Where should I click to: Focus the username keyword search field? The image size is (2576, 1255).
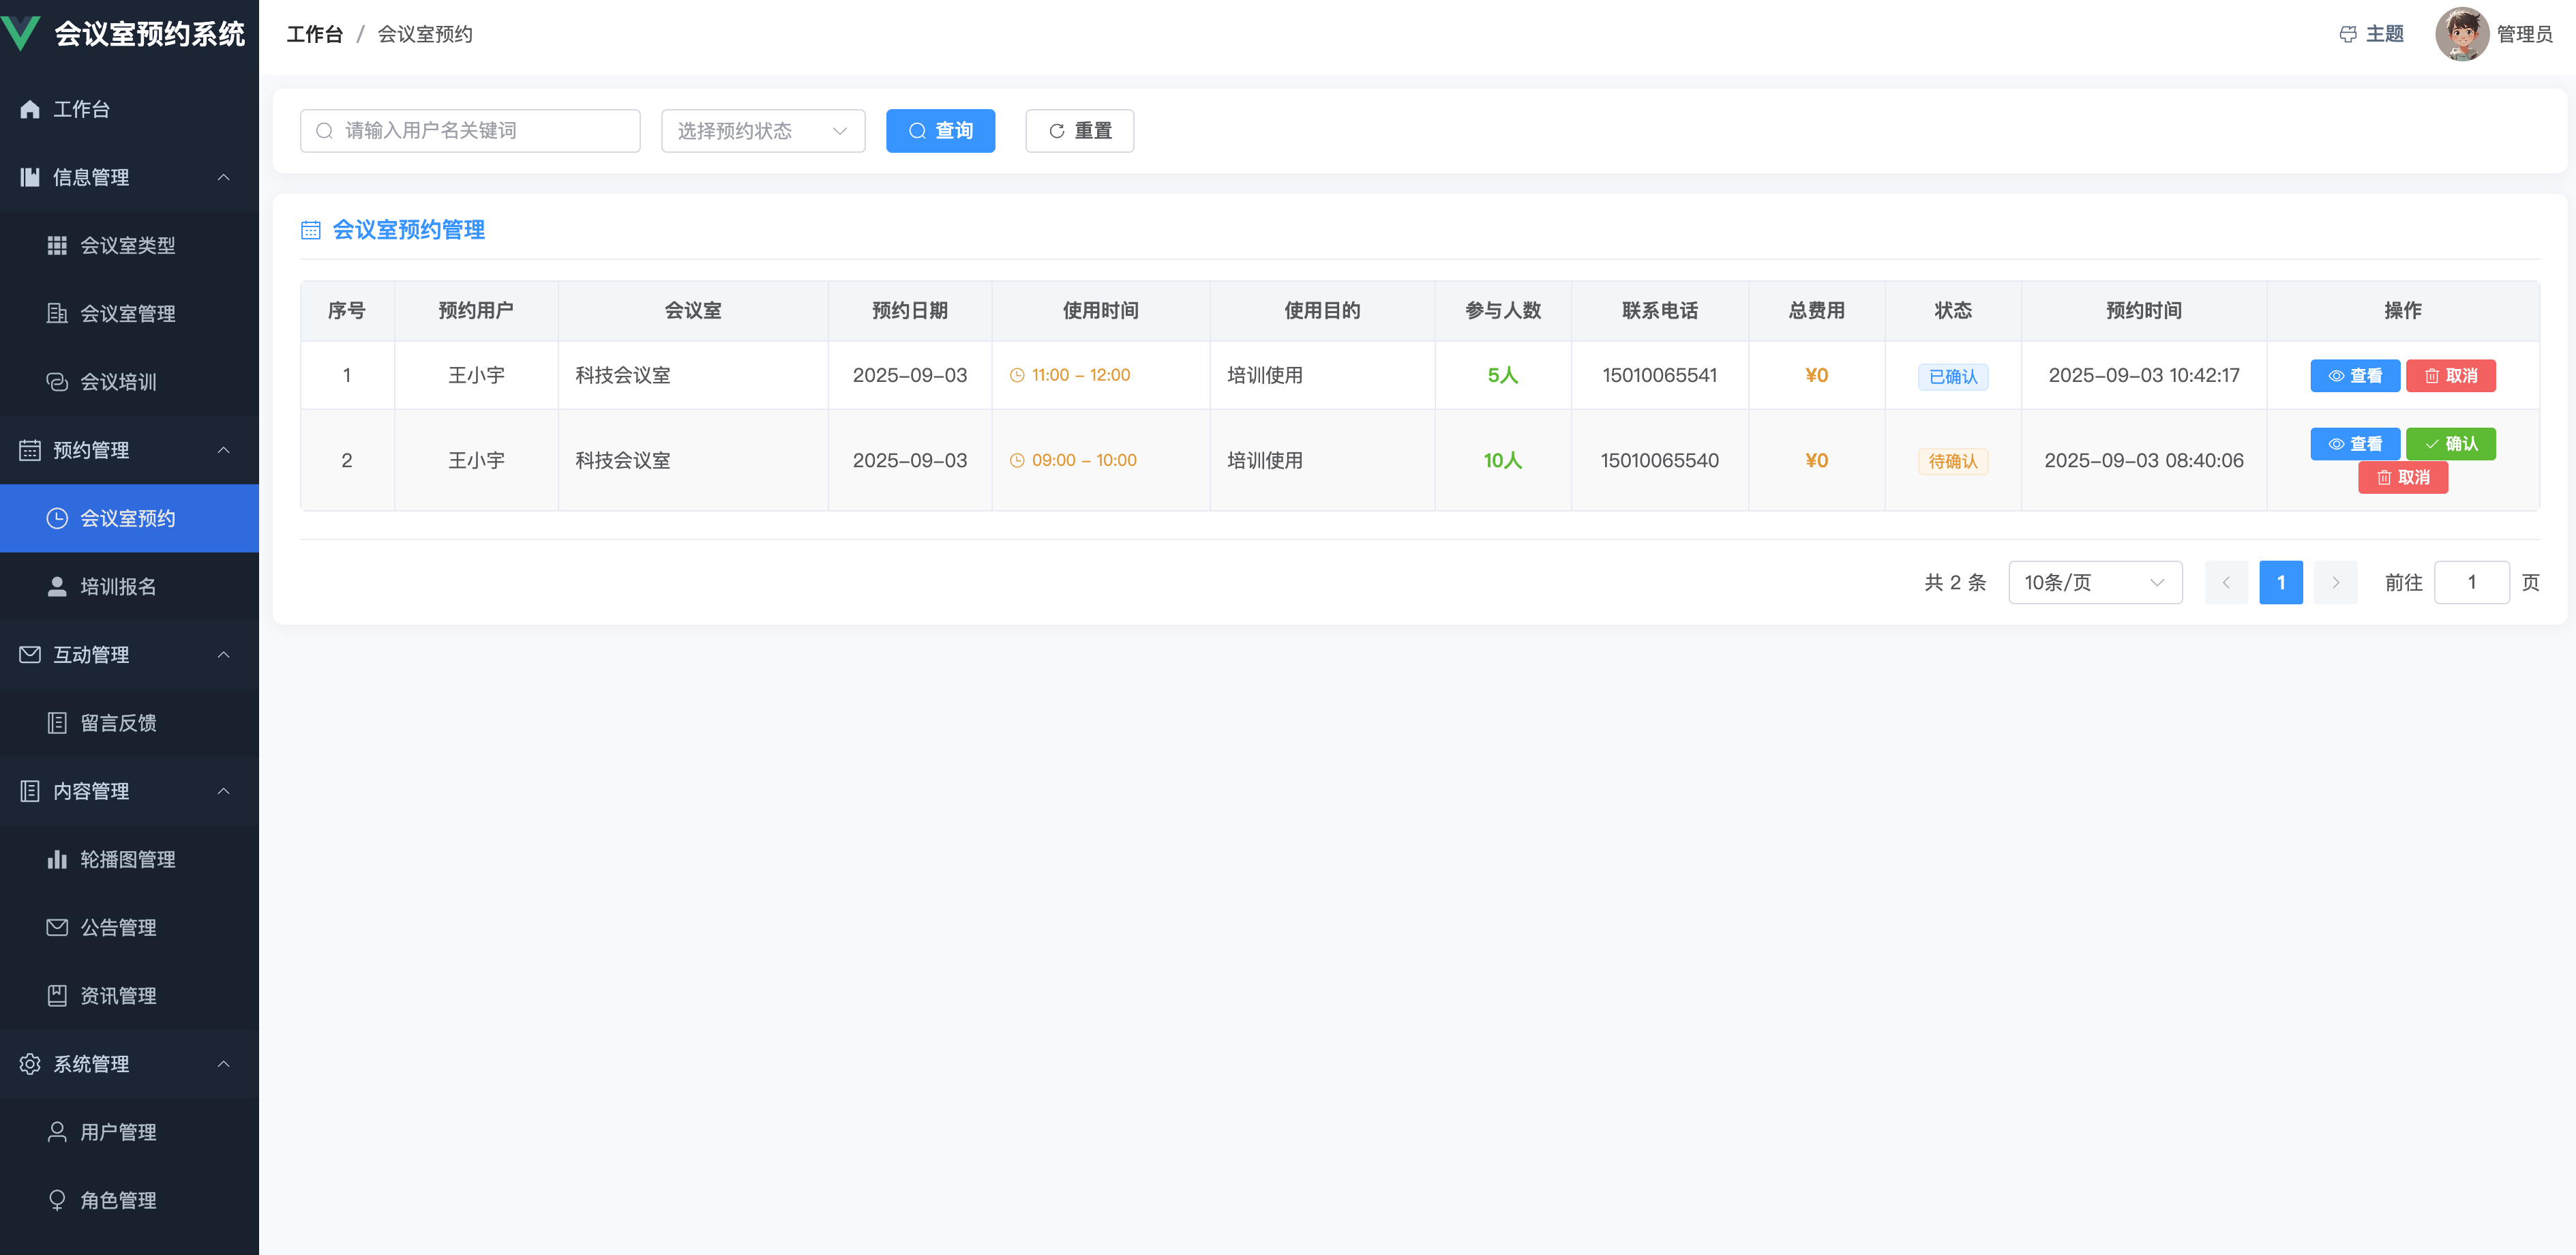tap(470, 131)
